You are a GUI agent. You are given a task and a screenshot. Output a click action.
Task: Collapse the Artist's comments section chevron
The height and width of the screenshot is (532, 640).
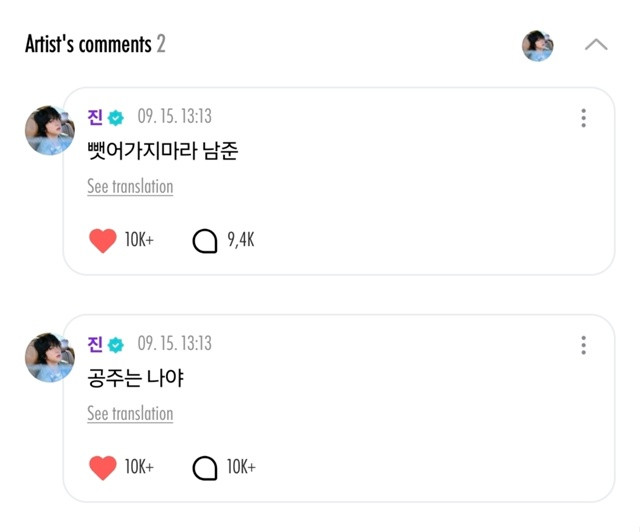coord(596,45)
